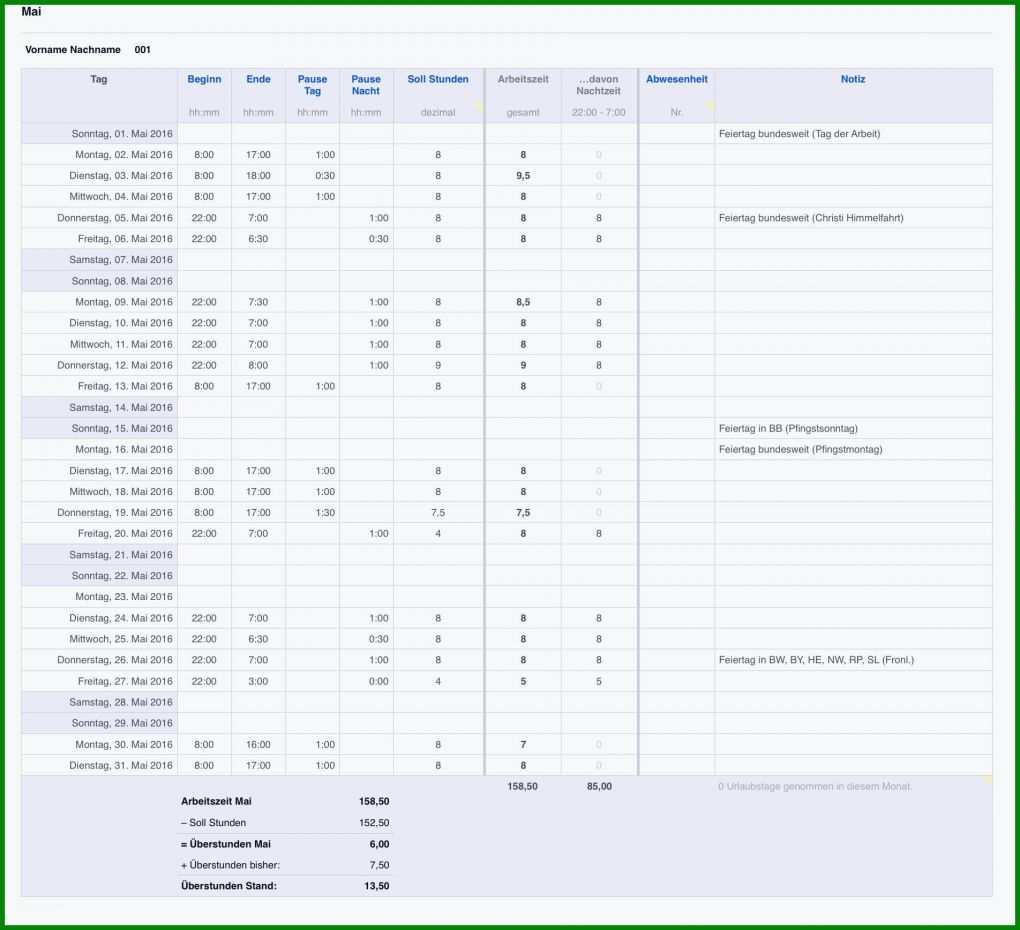Select the note 'Feiertag in BW, BY, HE, NW, RP, SL (Fronl.)'
Viewport: 1020px width, 930px height.
pyautogui.click(x=816, y=660)
